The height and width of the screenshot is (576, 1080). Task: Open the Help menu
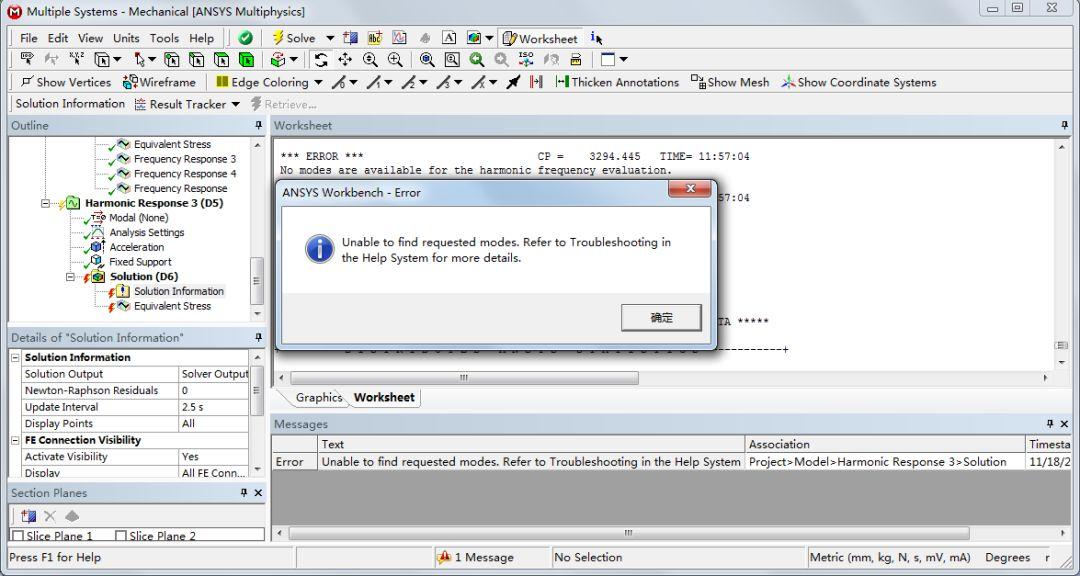202,38
